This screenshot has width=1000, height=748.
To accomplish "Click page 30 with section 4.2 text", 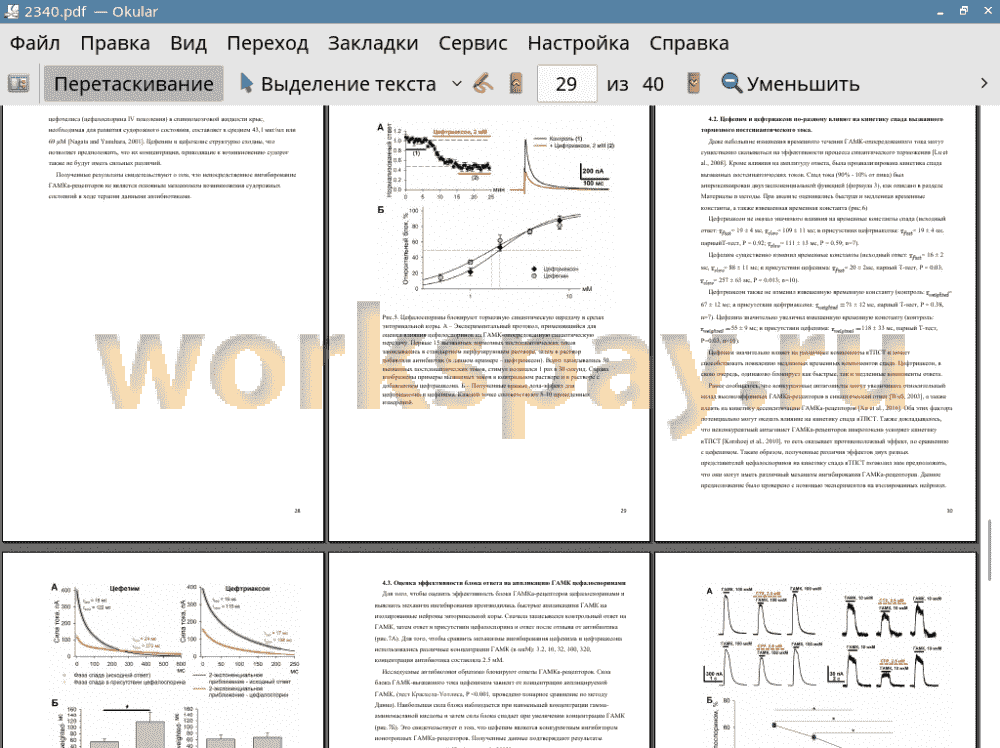I will tap(816, 323).
